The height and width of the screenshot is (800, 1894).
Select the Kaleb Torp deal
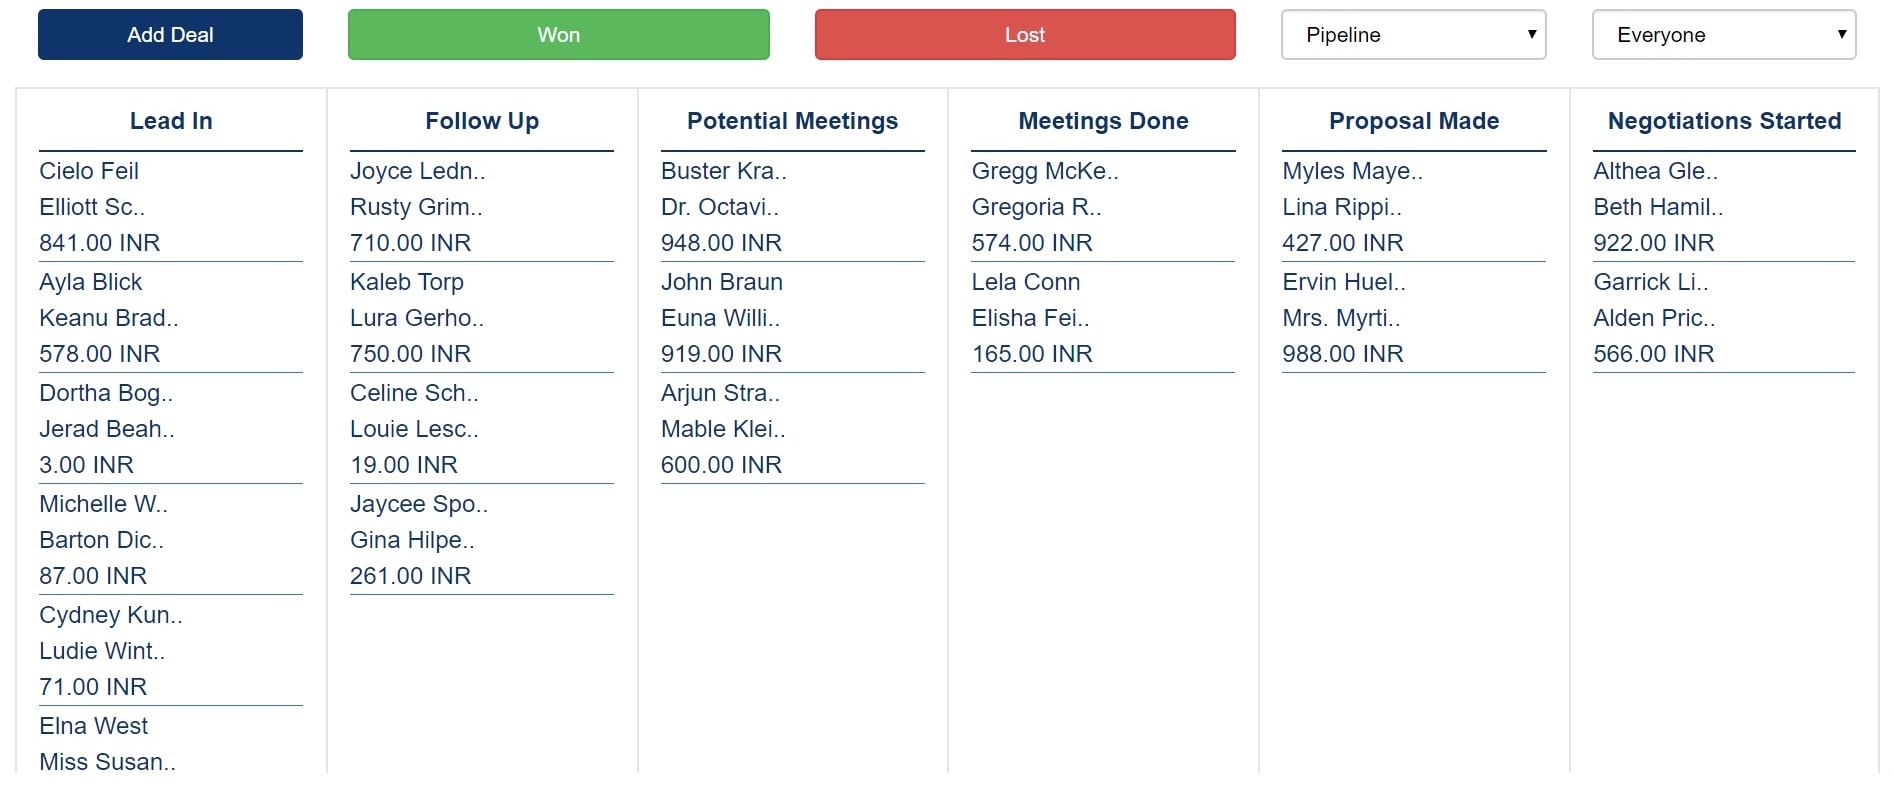pos(406,282)
